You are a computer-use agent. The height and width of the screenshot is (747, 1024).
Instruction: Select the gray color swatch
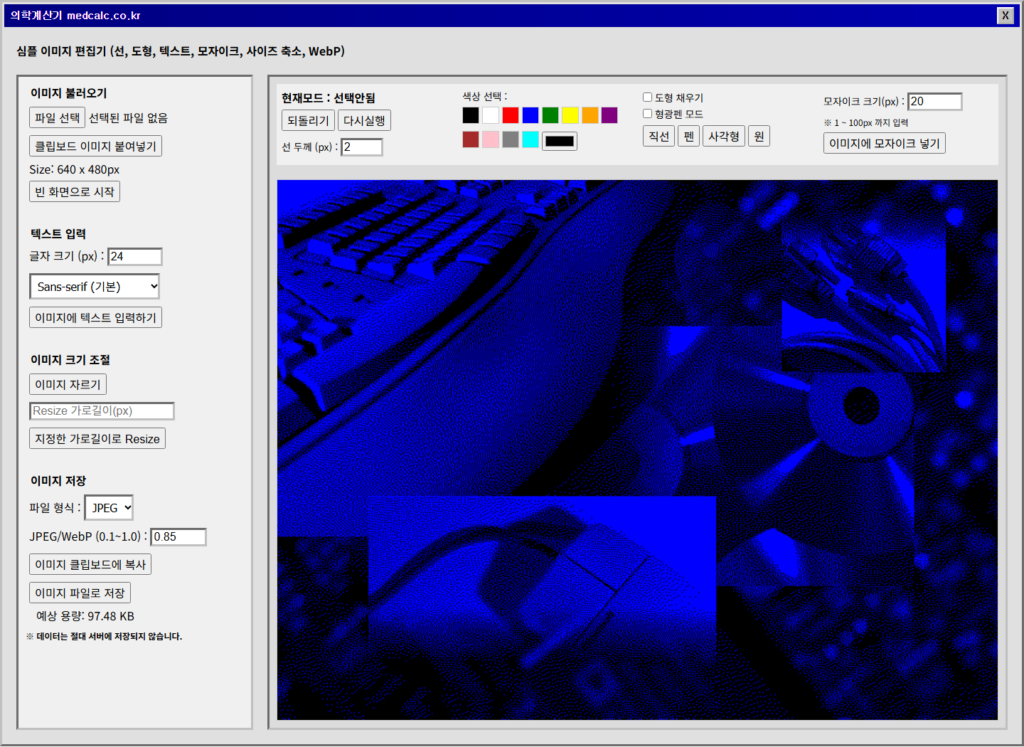pyautogui.click(x=511, y=139)
